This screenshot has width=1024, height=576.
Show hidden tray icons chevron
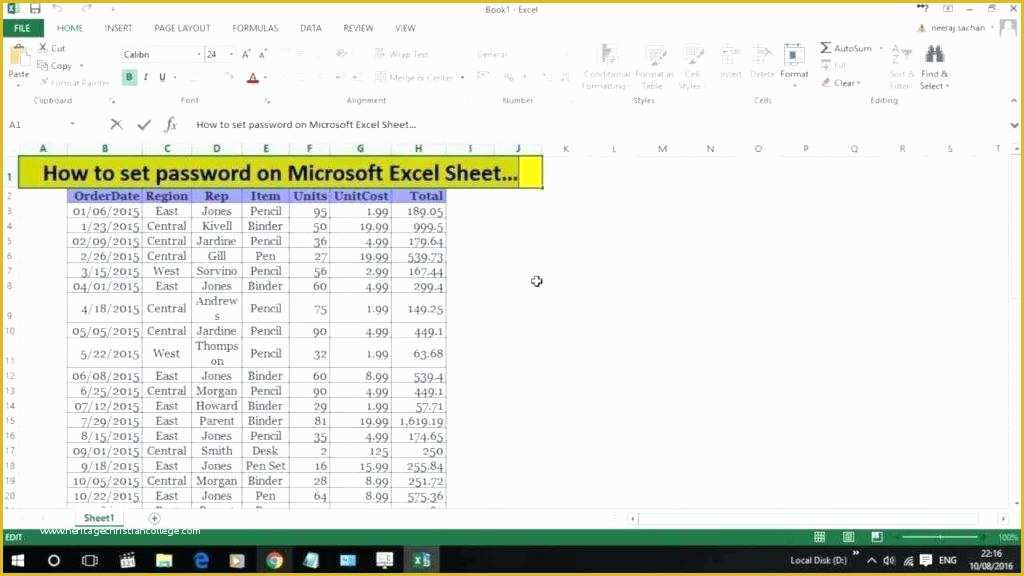pos(872,560)
